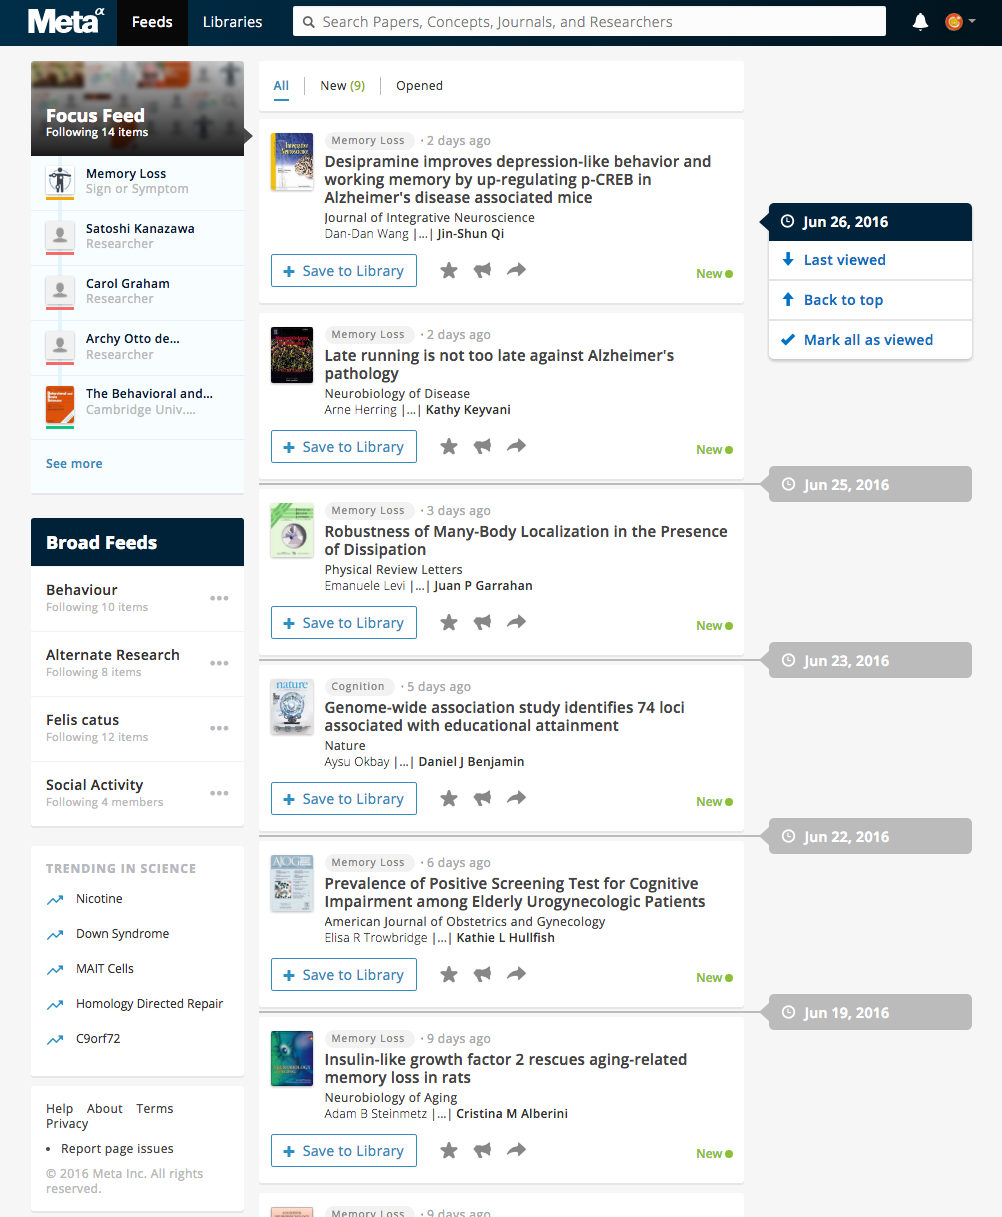Click megaphone icon on Insulin-like growth factor paper
The image size is (1002, 1217).
[482, 1150]
